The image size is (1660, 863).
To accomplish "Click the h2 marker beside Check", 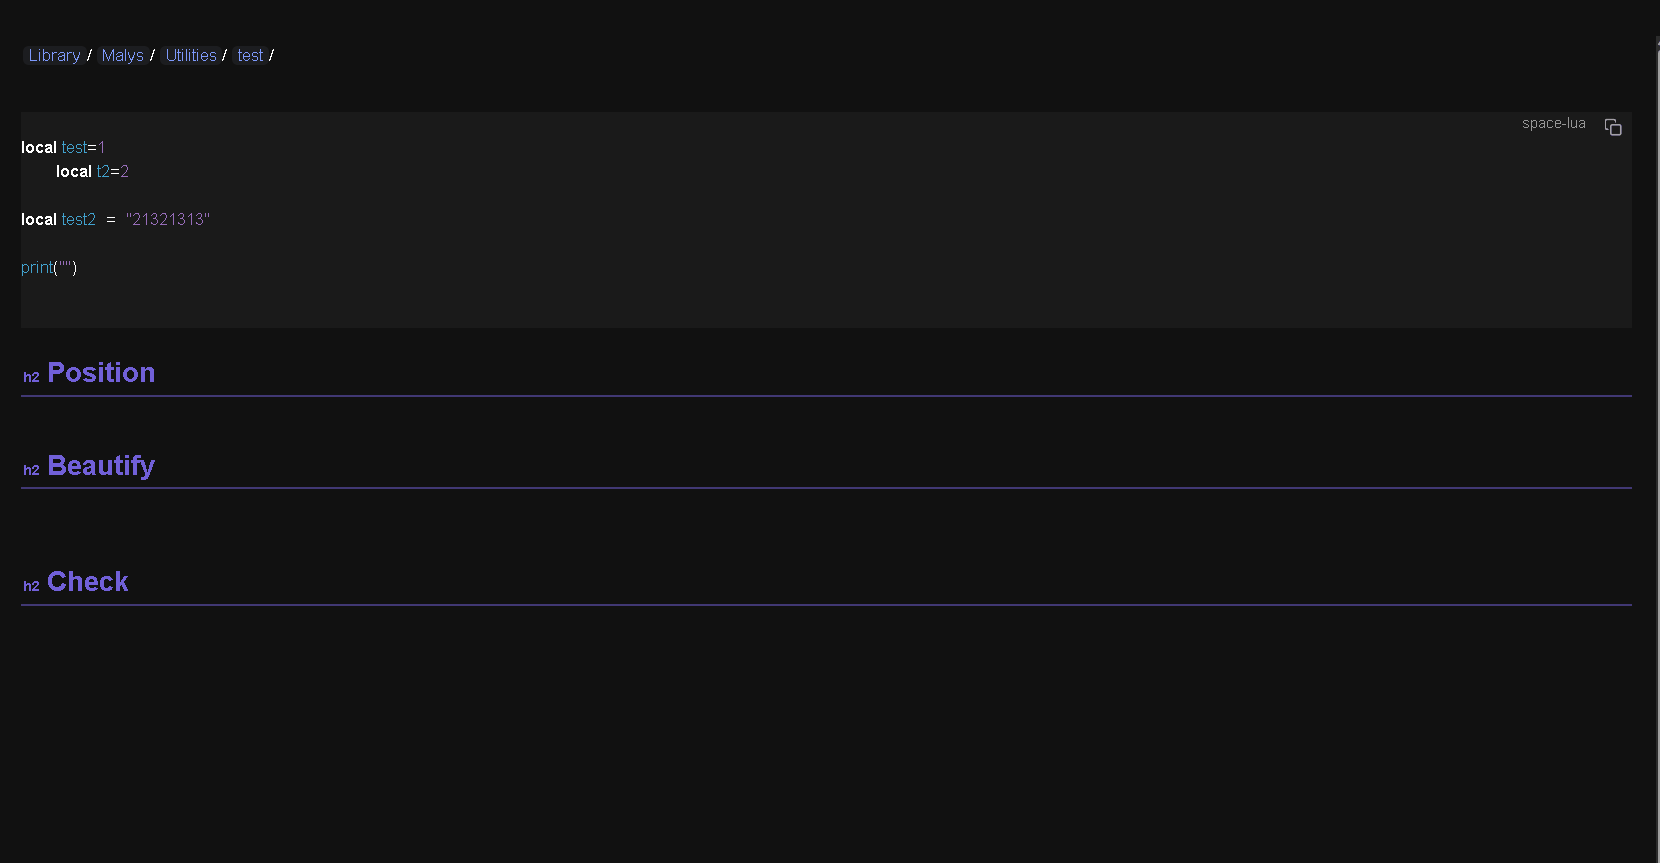I will click(31, 586).
